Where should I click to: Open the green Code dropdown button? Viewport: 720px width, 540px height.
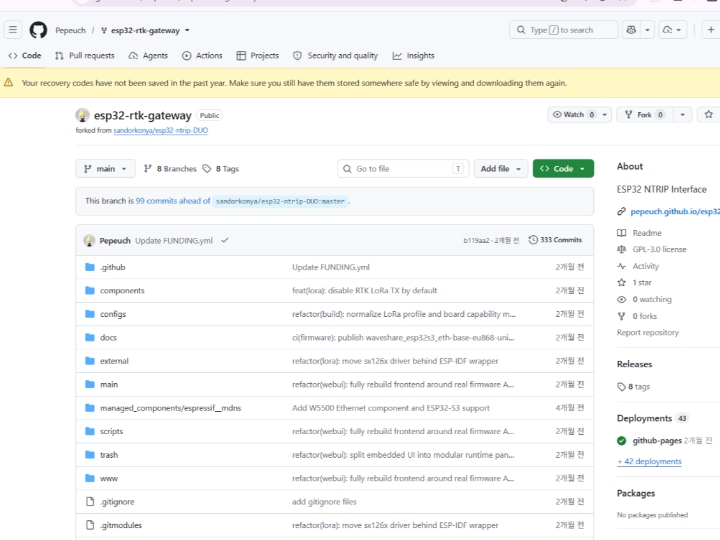click(563, 169)
